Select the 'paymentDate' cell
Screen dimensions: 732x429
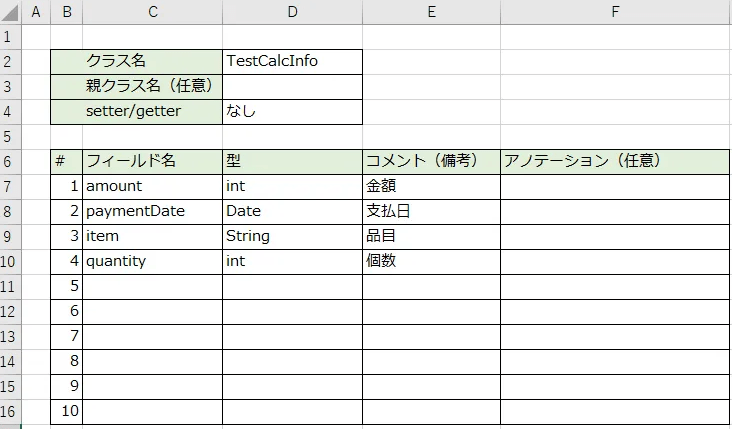[153, 212]
